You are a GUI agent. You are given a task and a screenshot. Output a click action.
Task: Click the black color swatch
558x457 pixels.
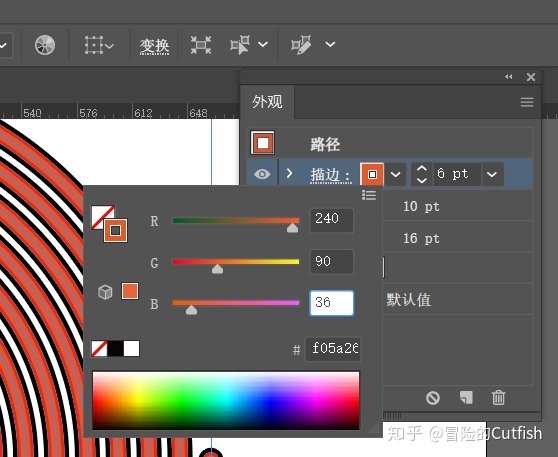pos(116,348)
